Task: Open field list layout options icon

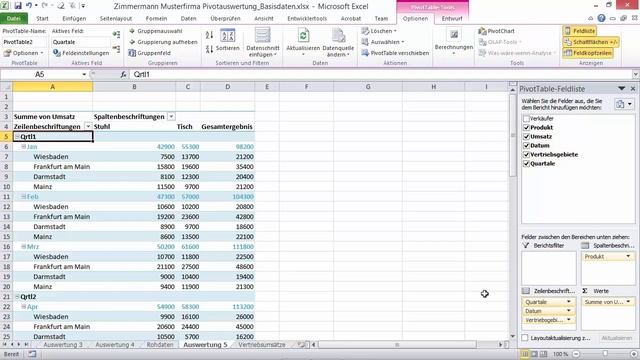Action: click(624, 104)
